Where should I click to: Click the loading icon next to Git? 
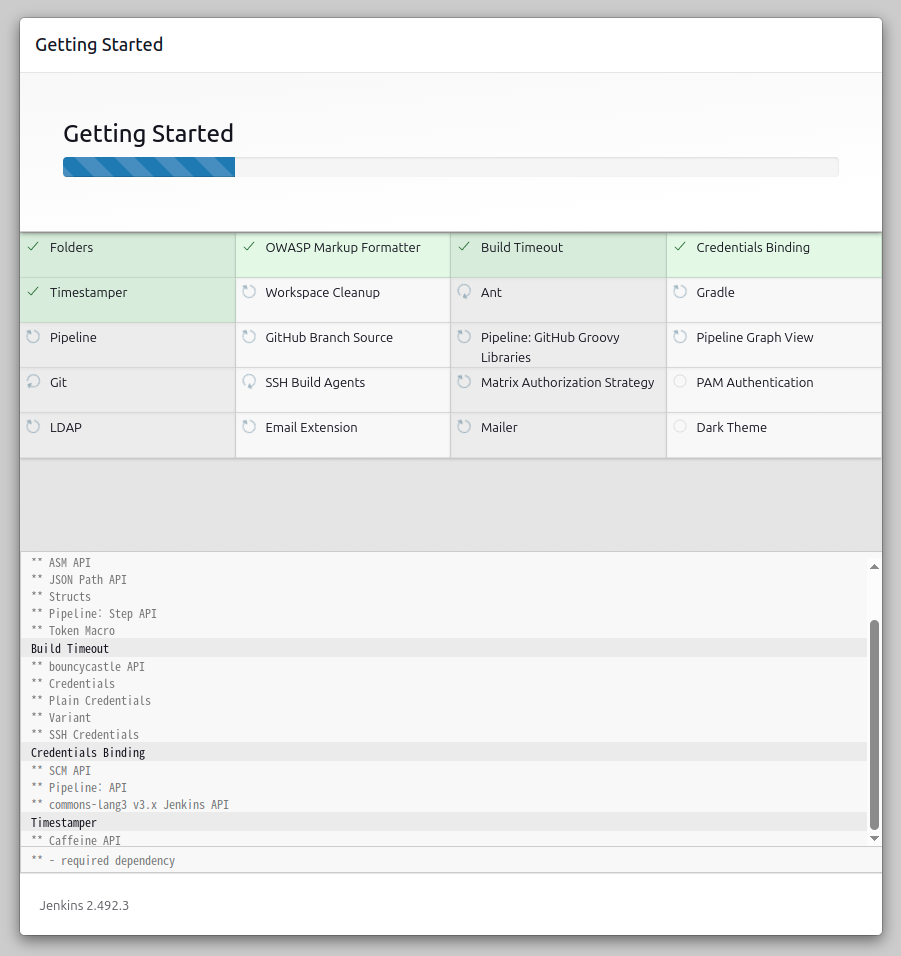click(33, 382)
